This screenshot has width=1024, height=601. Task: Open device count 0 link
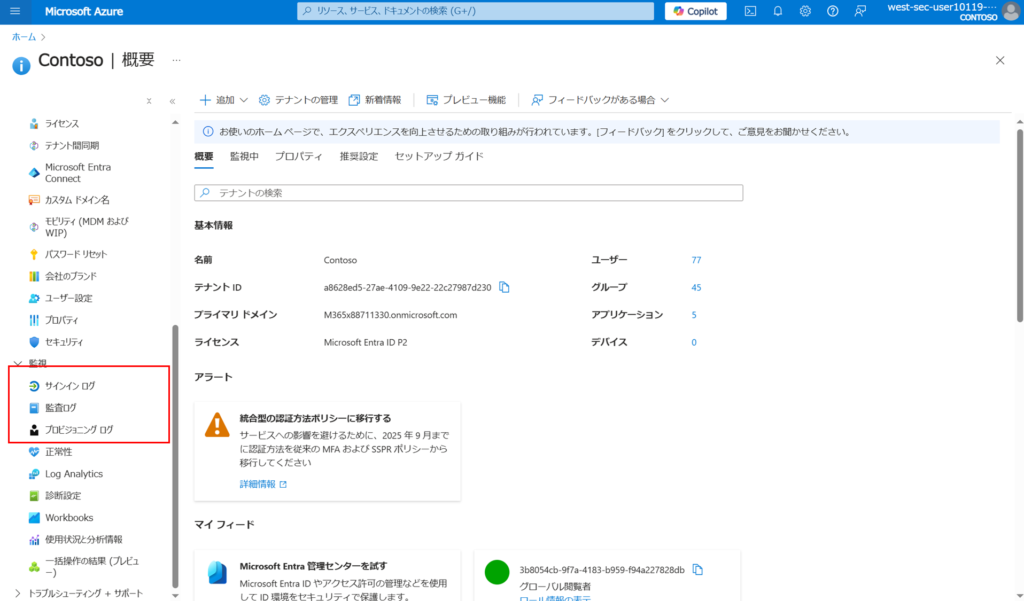tap(694, 342)
